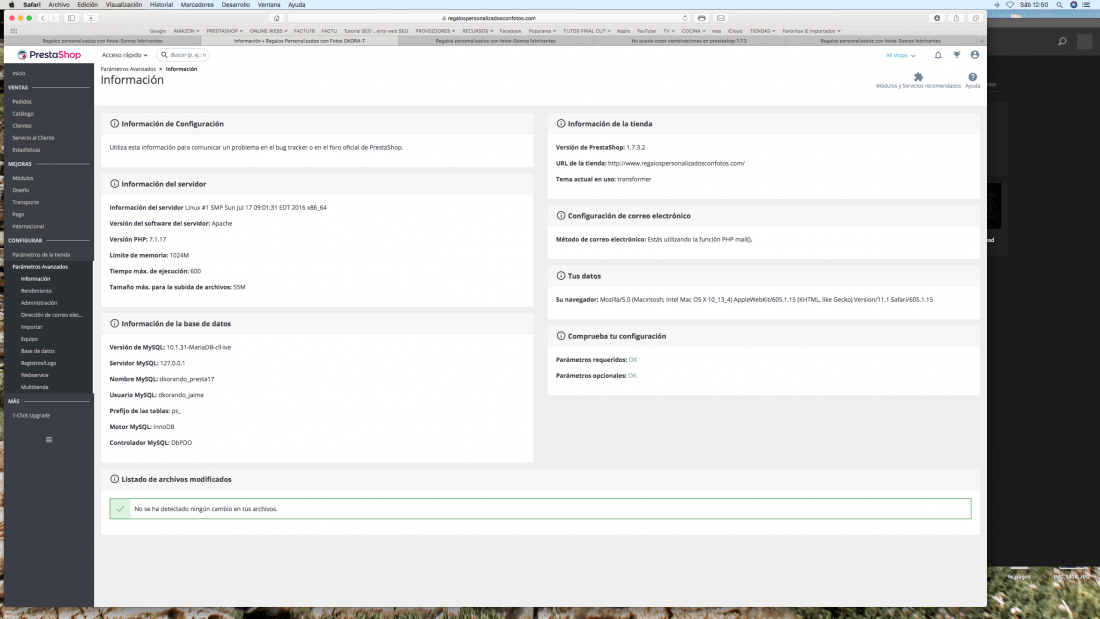Image resolution: width=1100 pixels, height=619 pixels.
Task: Open Registros/Logs in the sidebar
Action: pos(38,363)
